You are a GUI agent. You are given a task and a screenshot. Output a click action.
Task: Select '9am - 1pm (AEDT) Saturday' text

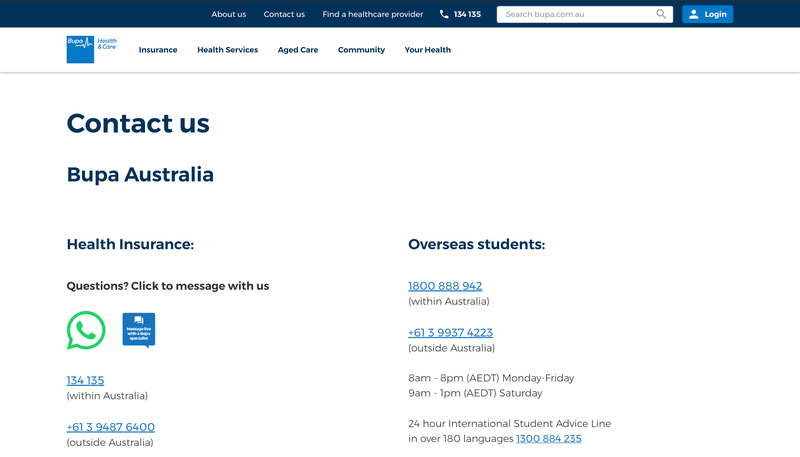pyautogui.click(x=475, y=393)
